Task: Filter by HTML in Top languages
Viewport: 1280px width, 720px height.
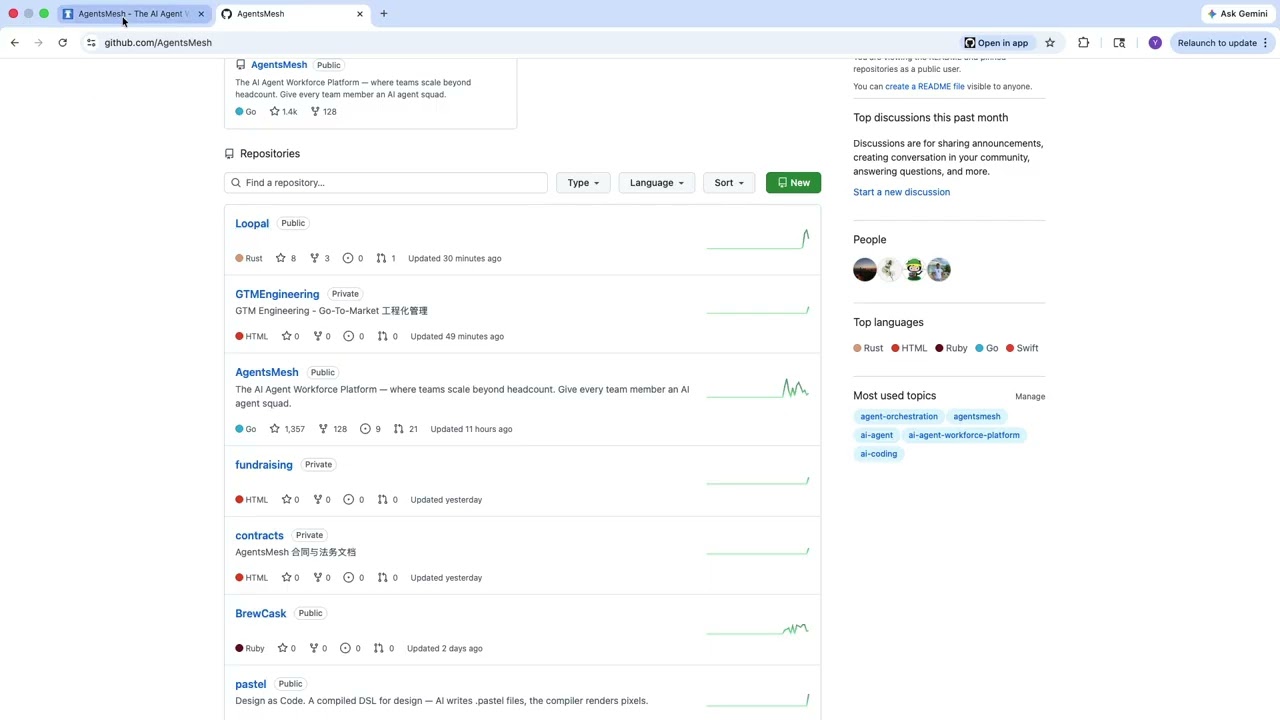Action: tap(909, 349)
